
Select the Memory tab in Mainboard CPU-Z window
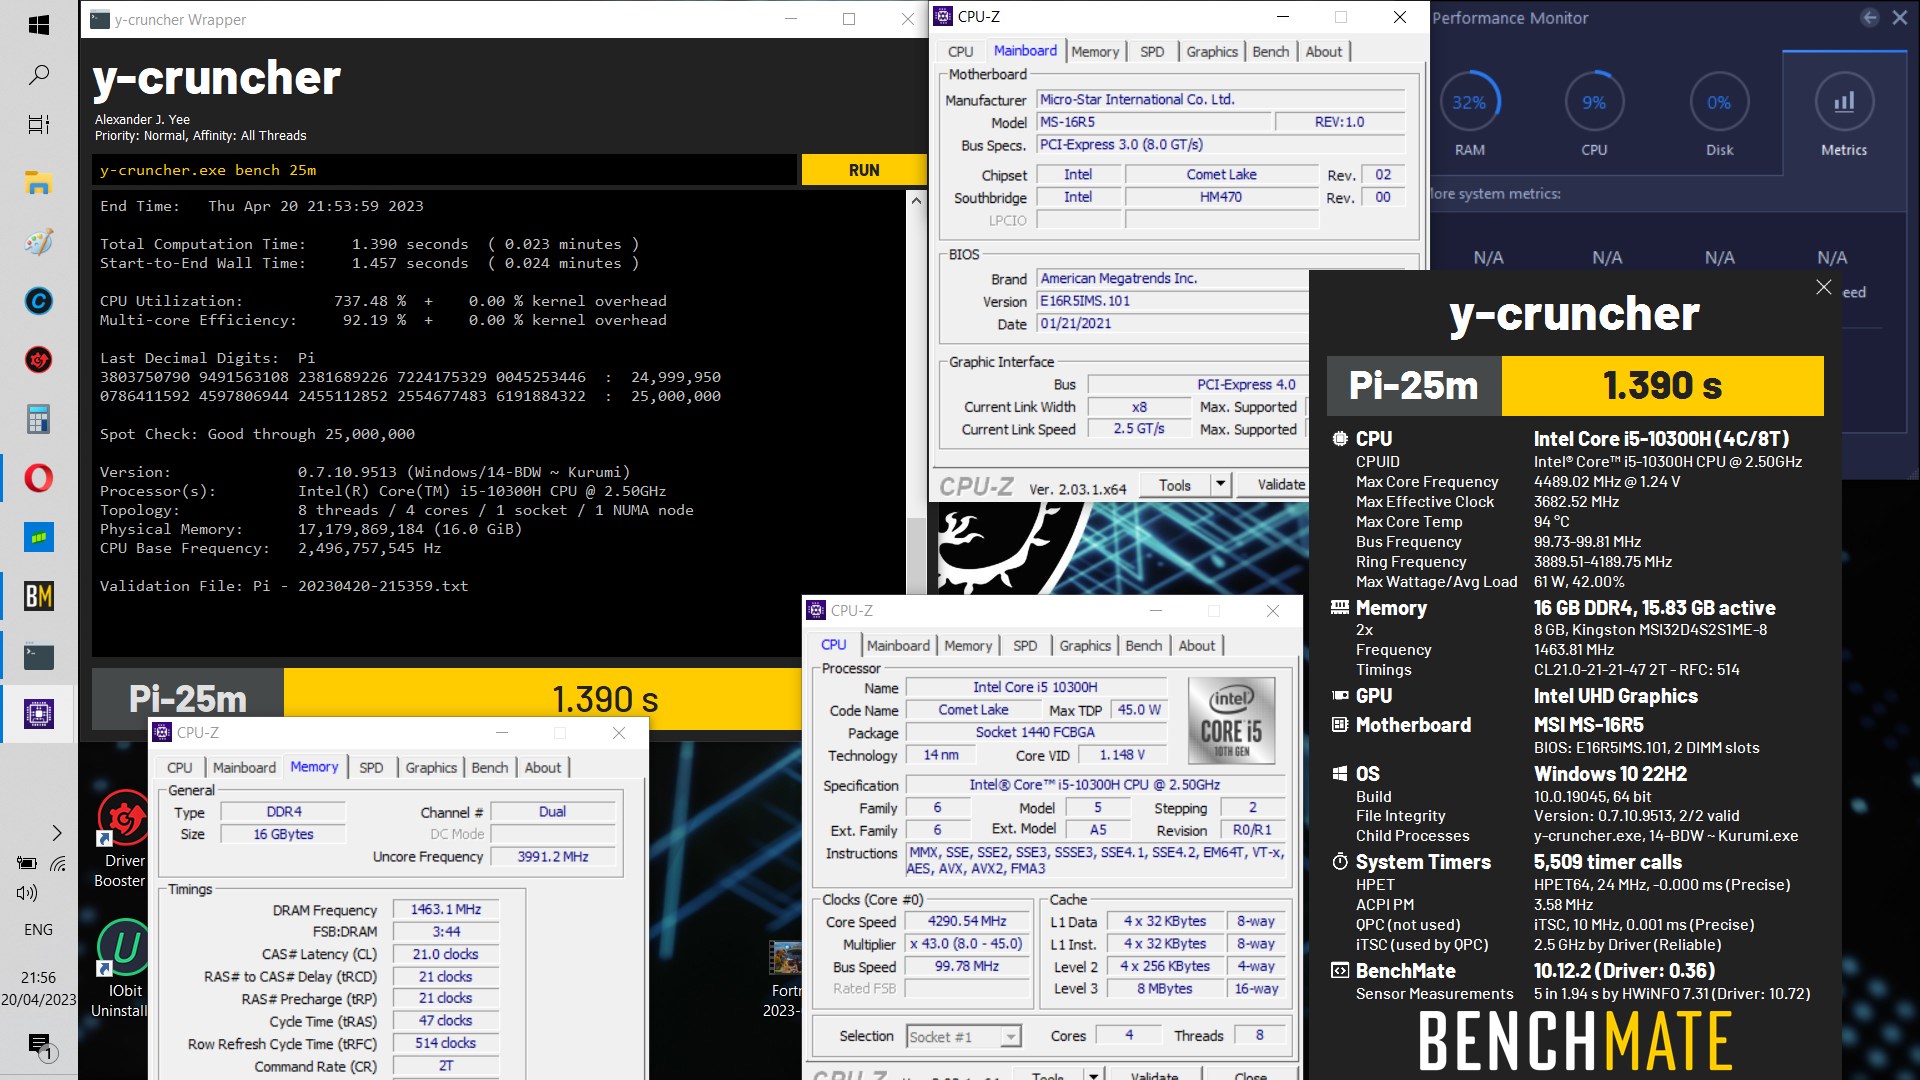click(1095, 52)
